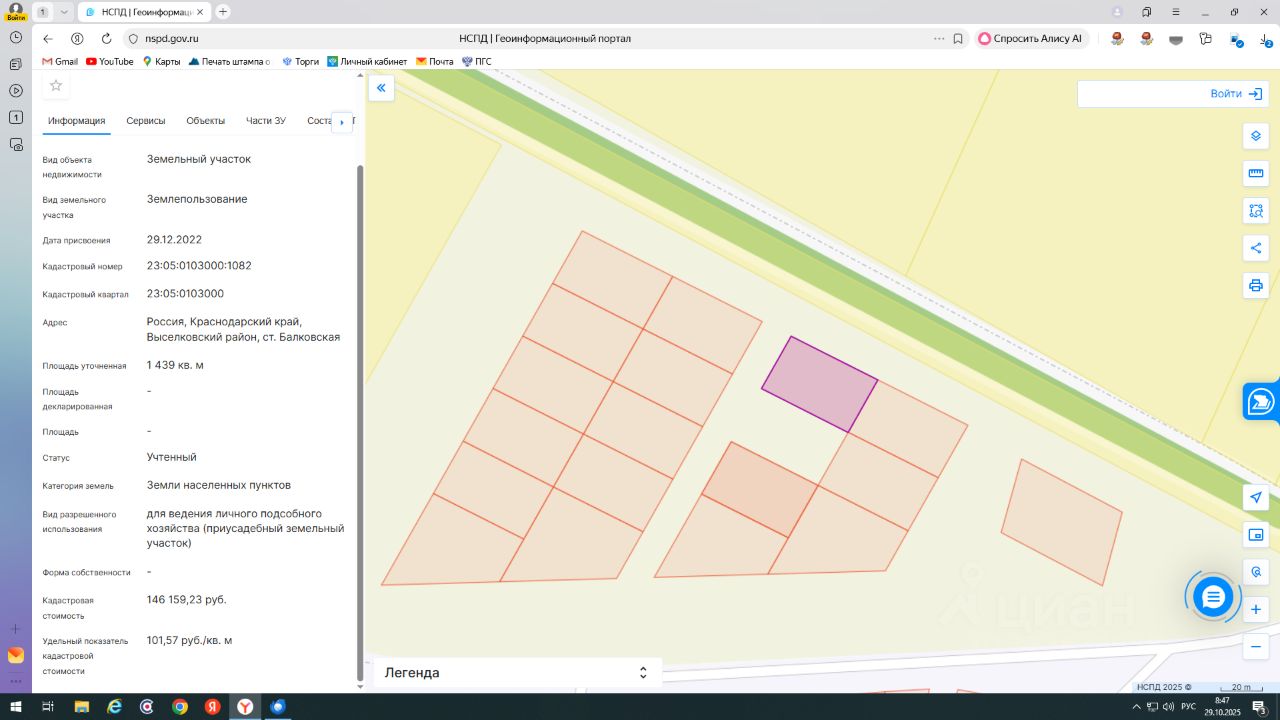Open the Карты bookmark
The width and height of the screenshot is (1280, 720).
click(162, 61)
